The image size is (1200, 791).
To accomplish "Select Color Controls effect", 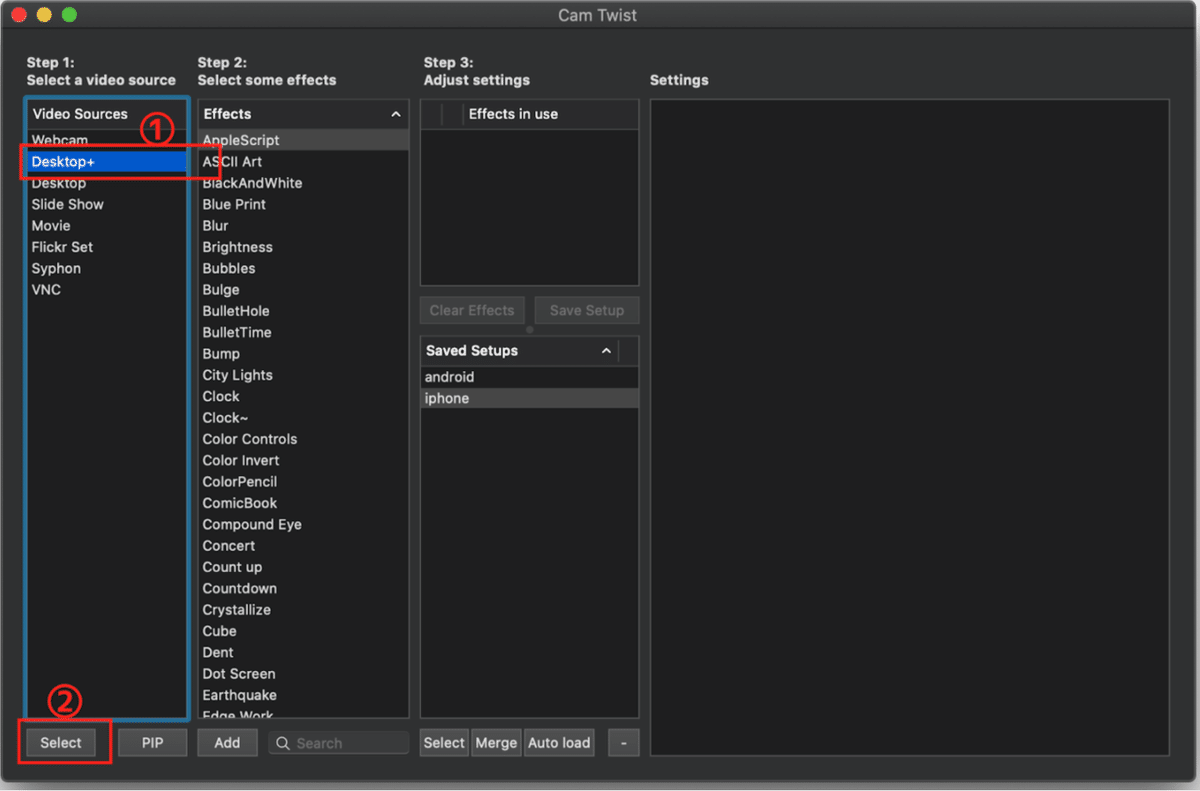I will point(303,439).
